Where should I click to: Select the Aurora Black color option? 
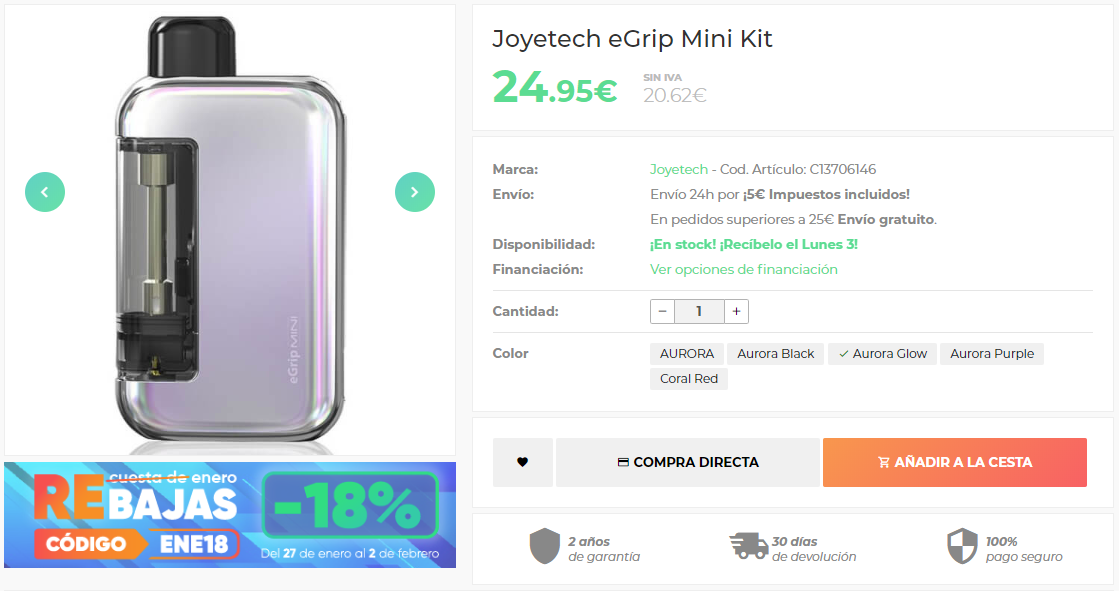tap(776, 354)
